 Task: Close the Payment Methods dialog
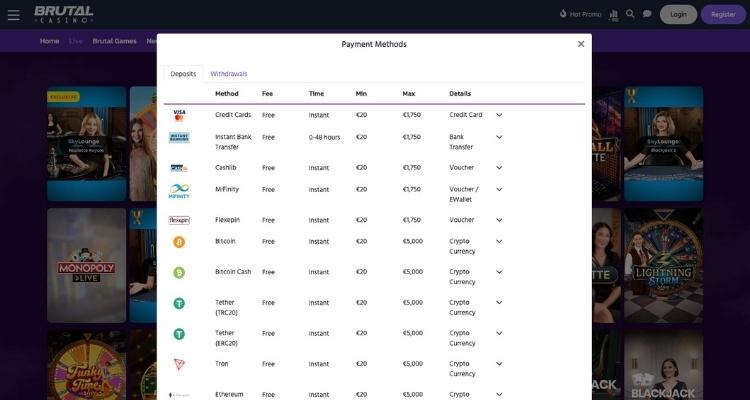(581, 44)
